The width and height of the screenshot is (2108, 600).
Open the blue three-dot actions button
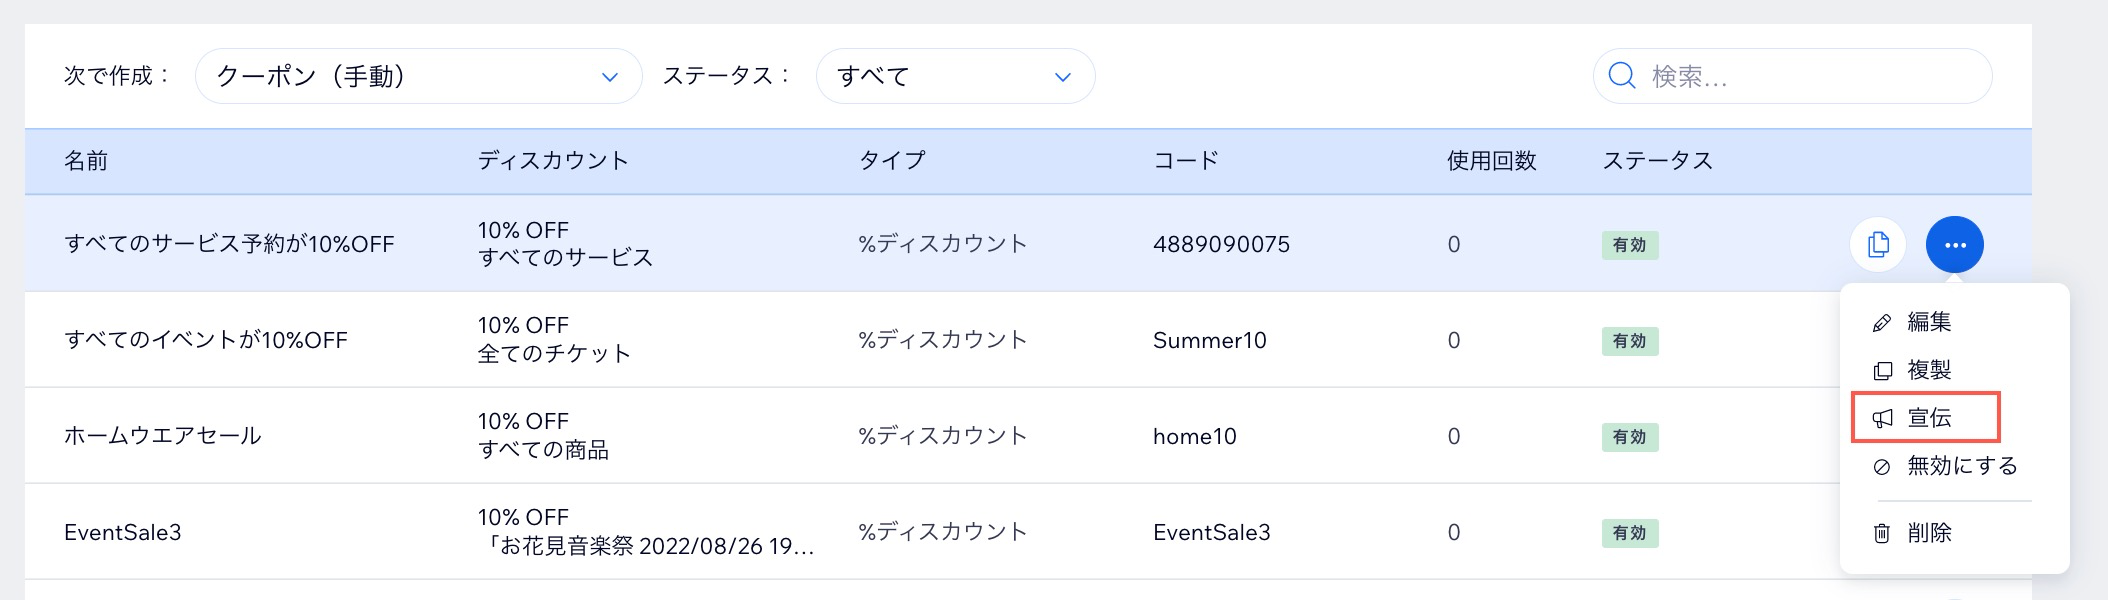(x=1956, y=244)
